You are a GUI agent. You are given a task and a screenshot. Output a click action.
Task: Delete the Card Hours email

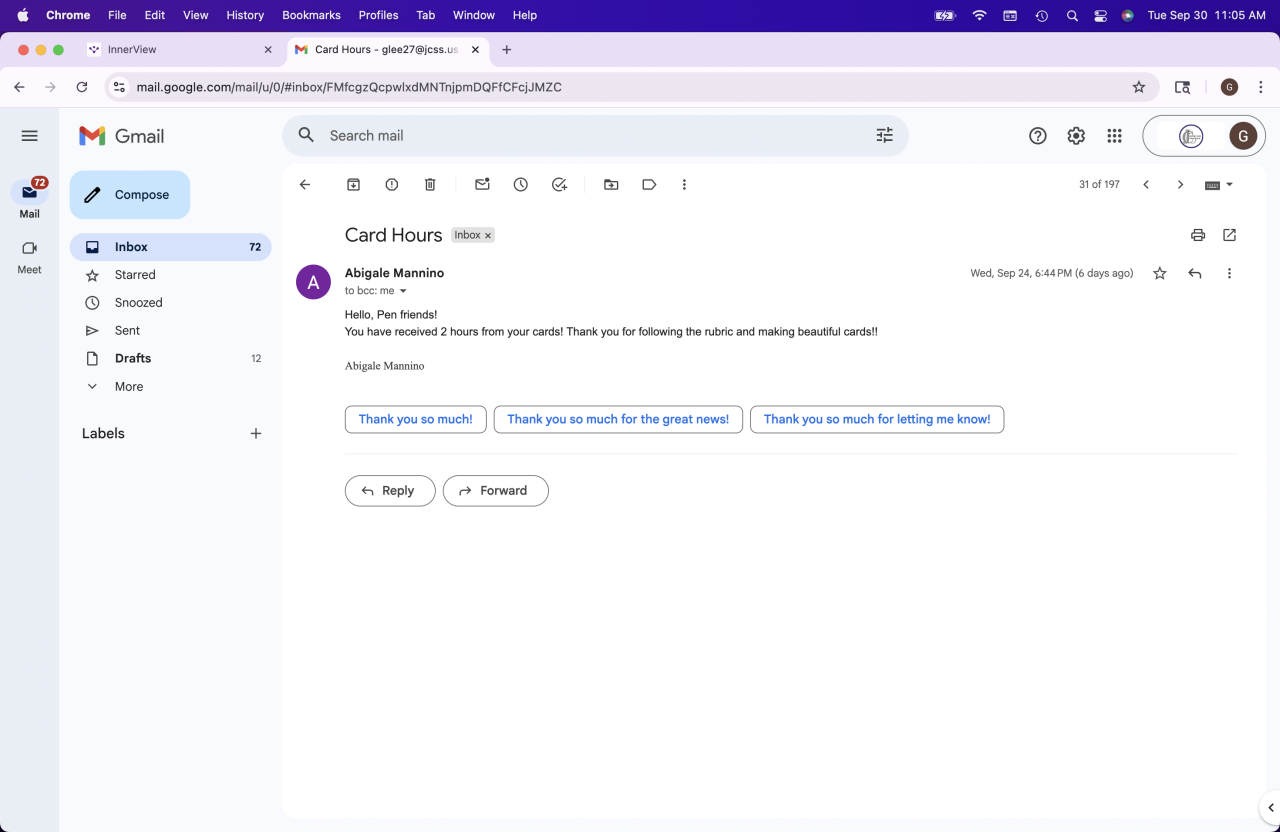pos(430,185)
